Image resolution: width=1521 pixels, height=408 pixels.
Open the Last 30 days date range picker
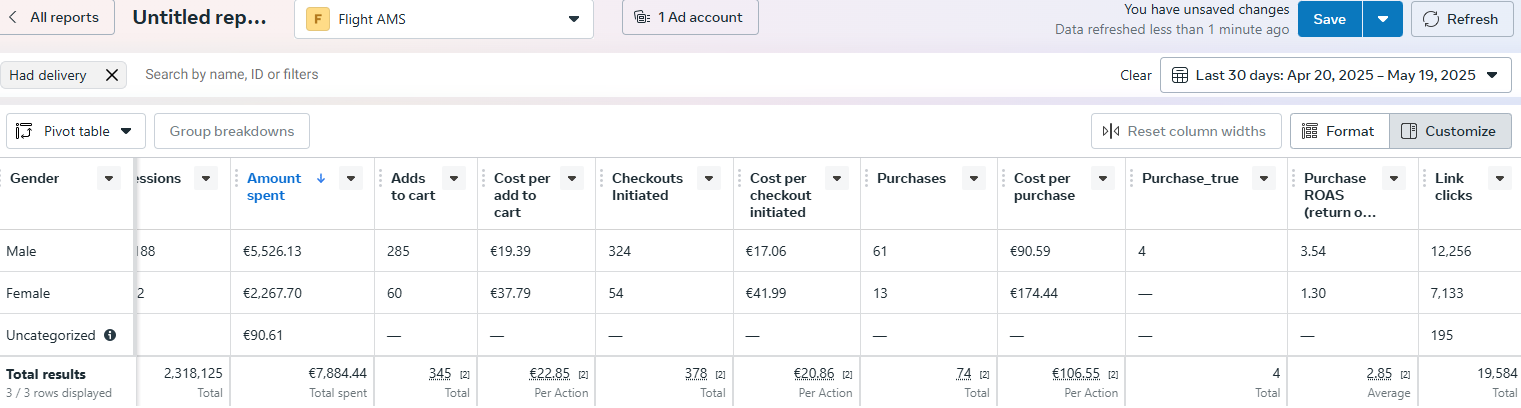point(1336,75)
